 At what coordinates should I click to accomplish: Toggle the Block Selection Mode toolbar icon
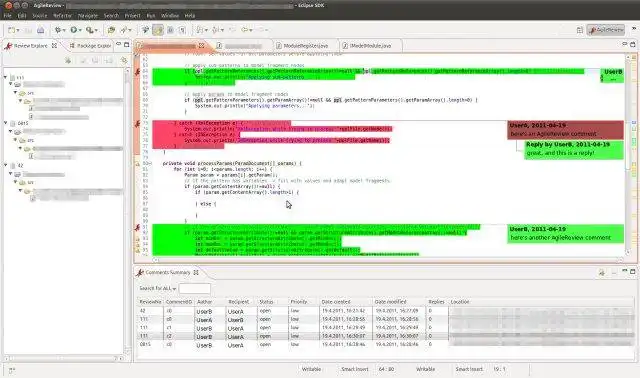tap(171, 30)
